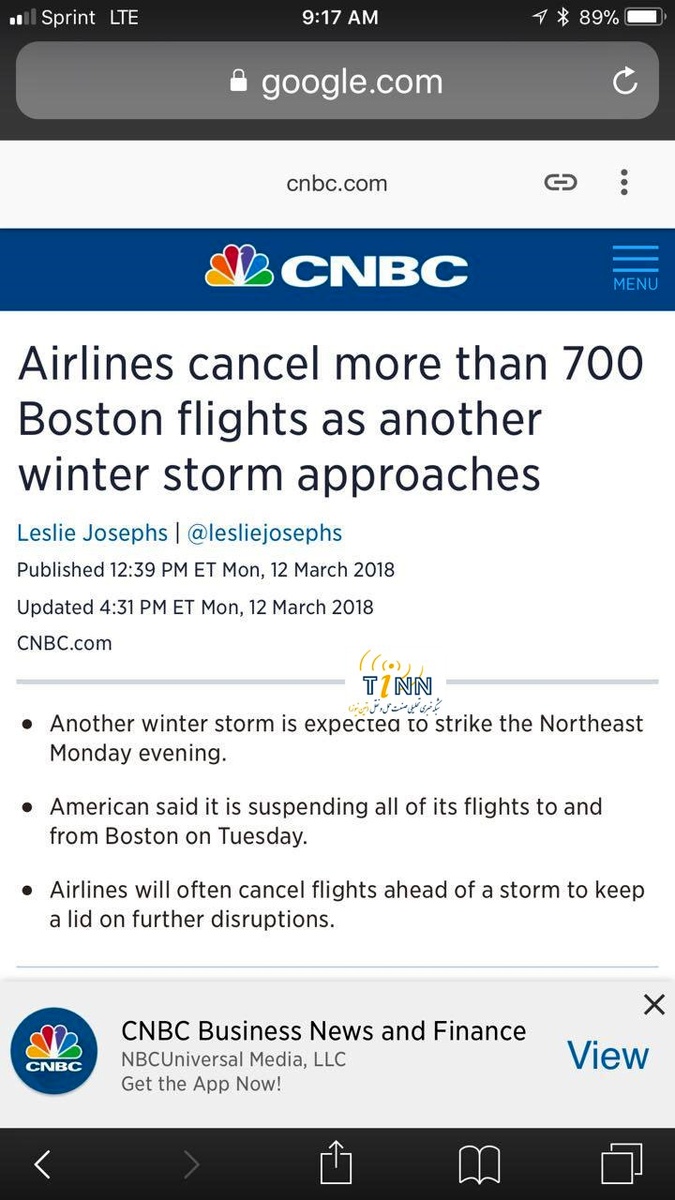This screenshot has width=675, height=1200.
Task: Open the CNBC hamburger MENU
Action: pyautogui.click(x=636, y=268)
